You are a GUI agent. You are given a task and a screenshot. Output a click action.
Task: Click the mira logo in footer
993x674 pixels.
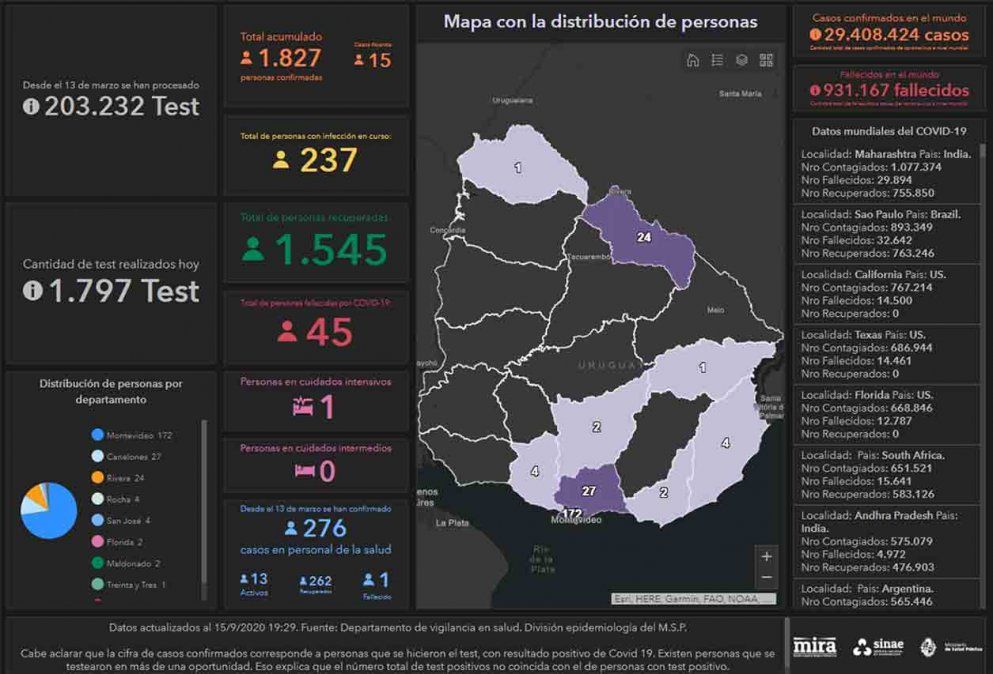pyautogui.click(x=814, y=646)
